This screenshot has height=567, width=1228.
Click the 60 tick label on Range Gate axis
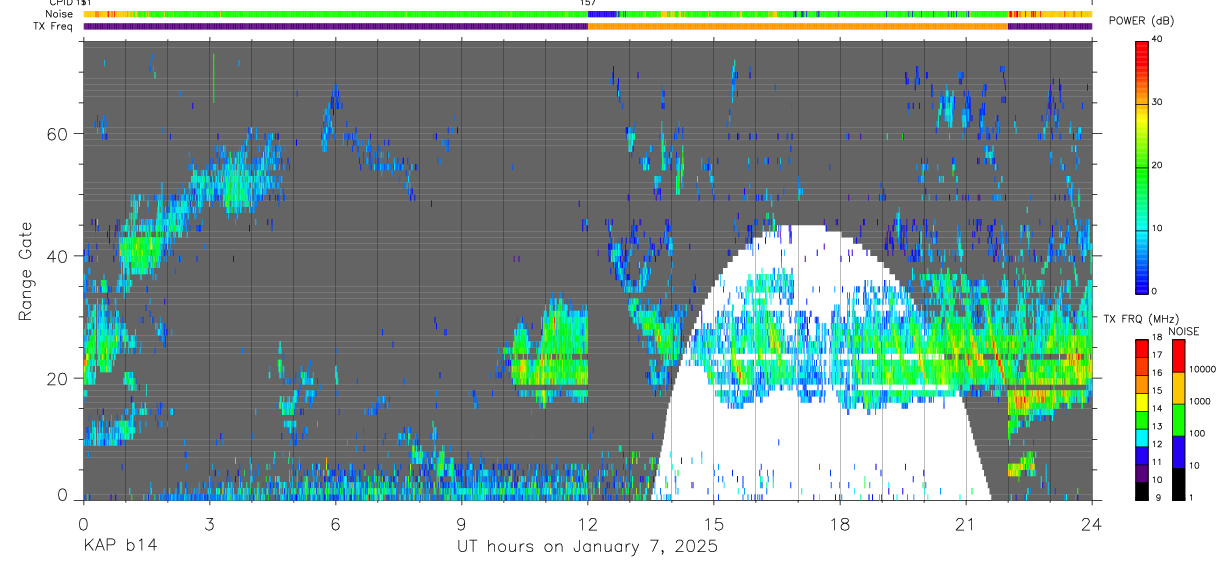[58, 133]
